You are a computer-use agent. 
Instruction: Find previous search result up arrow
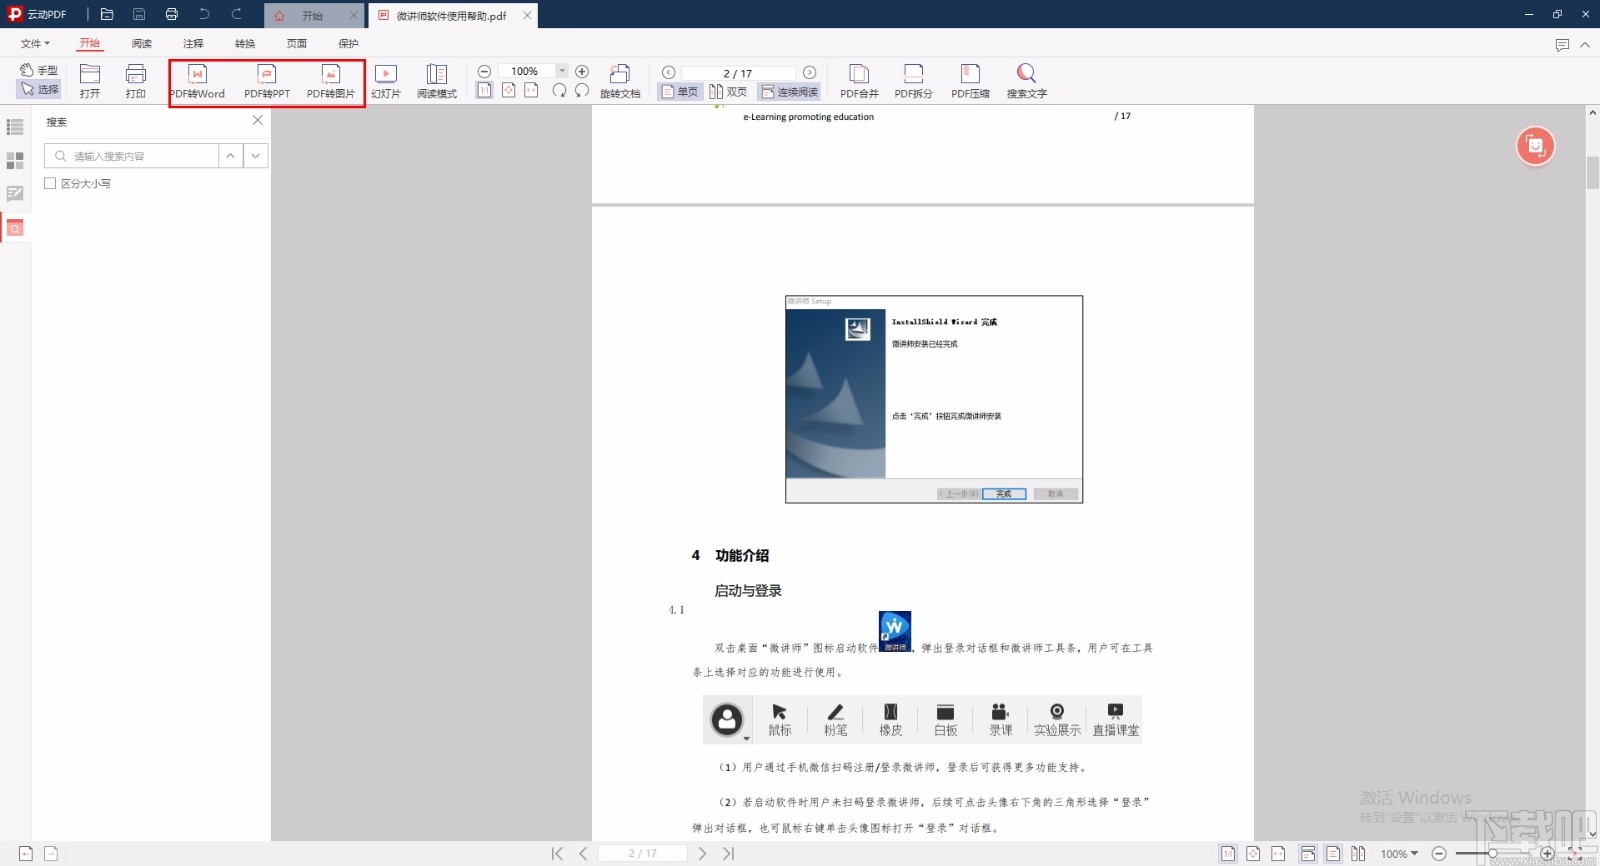pyautogui.click(x=231, y=156)
